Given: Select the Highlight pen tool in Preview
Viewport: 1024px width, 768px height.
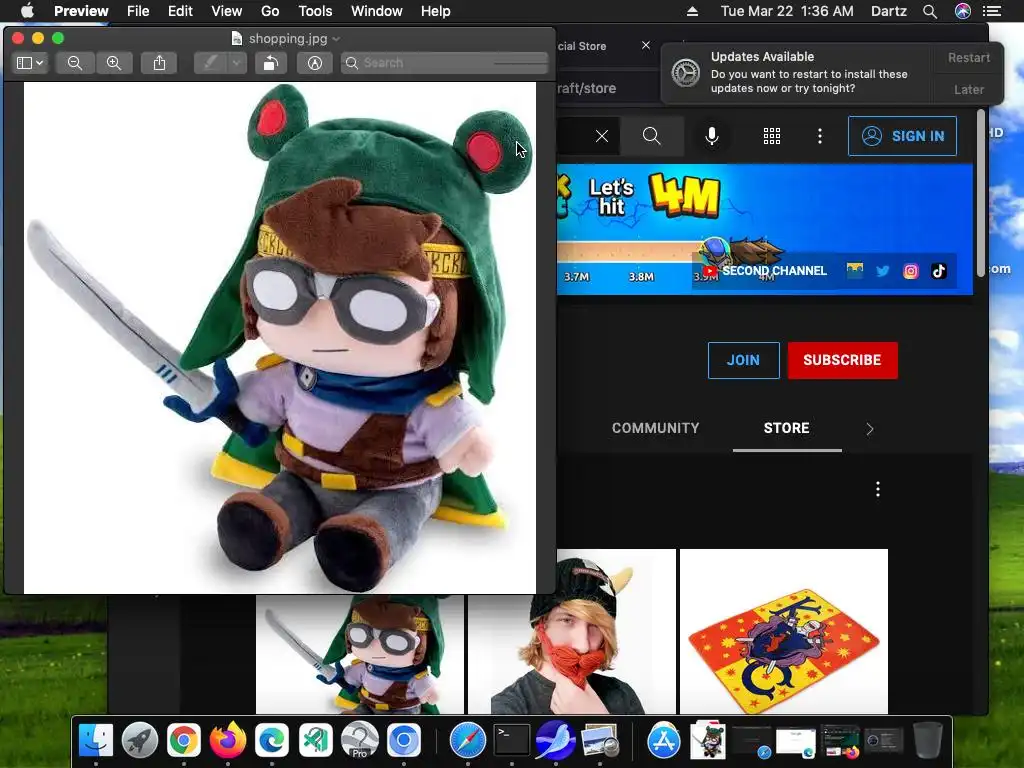Looking at the screenshot, I should [x=211, y=63].
